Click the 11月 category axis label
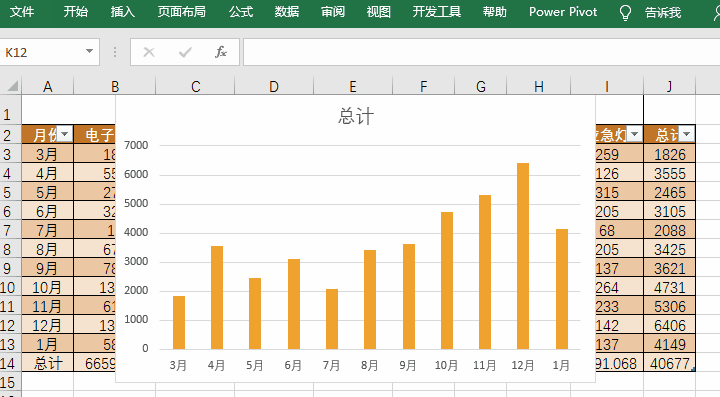The height and width of the screenshot is (397, 720). tap(484, 365)
